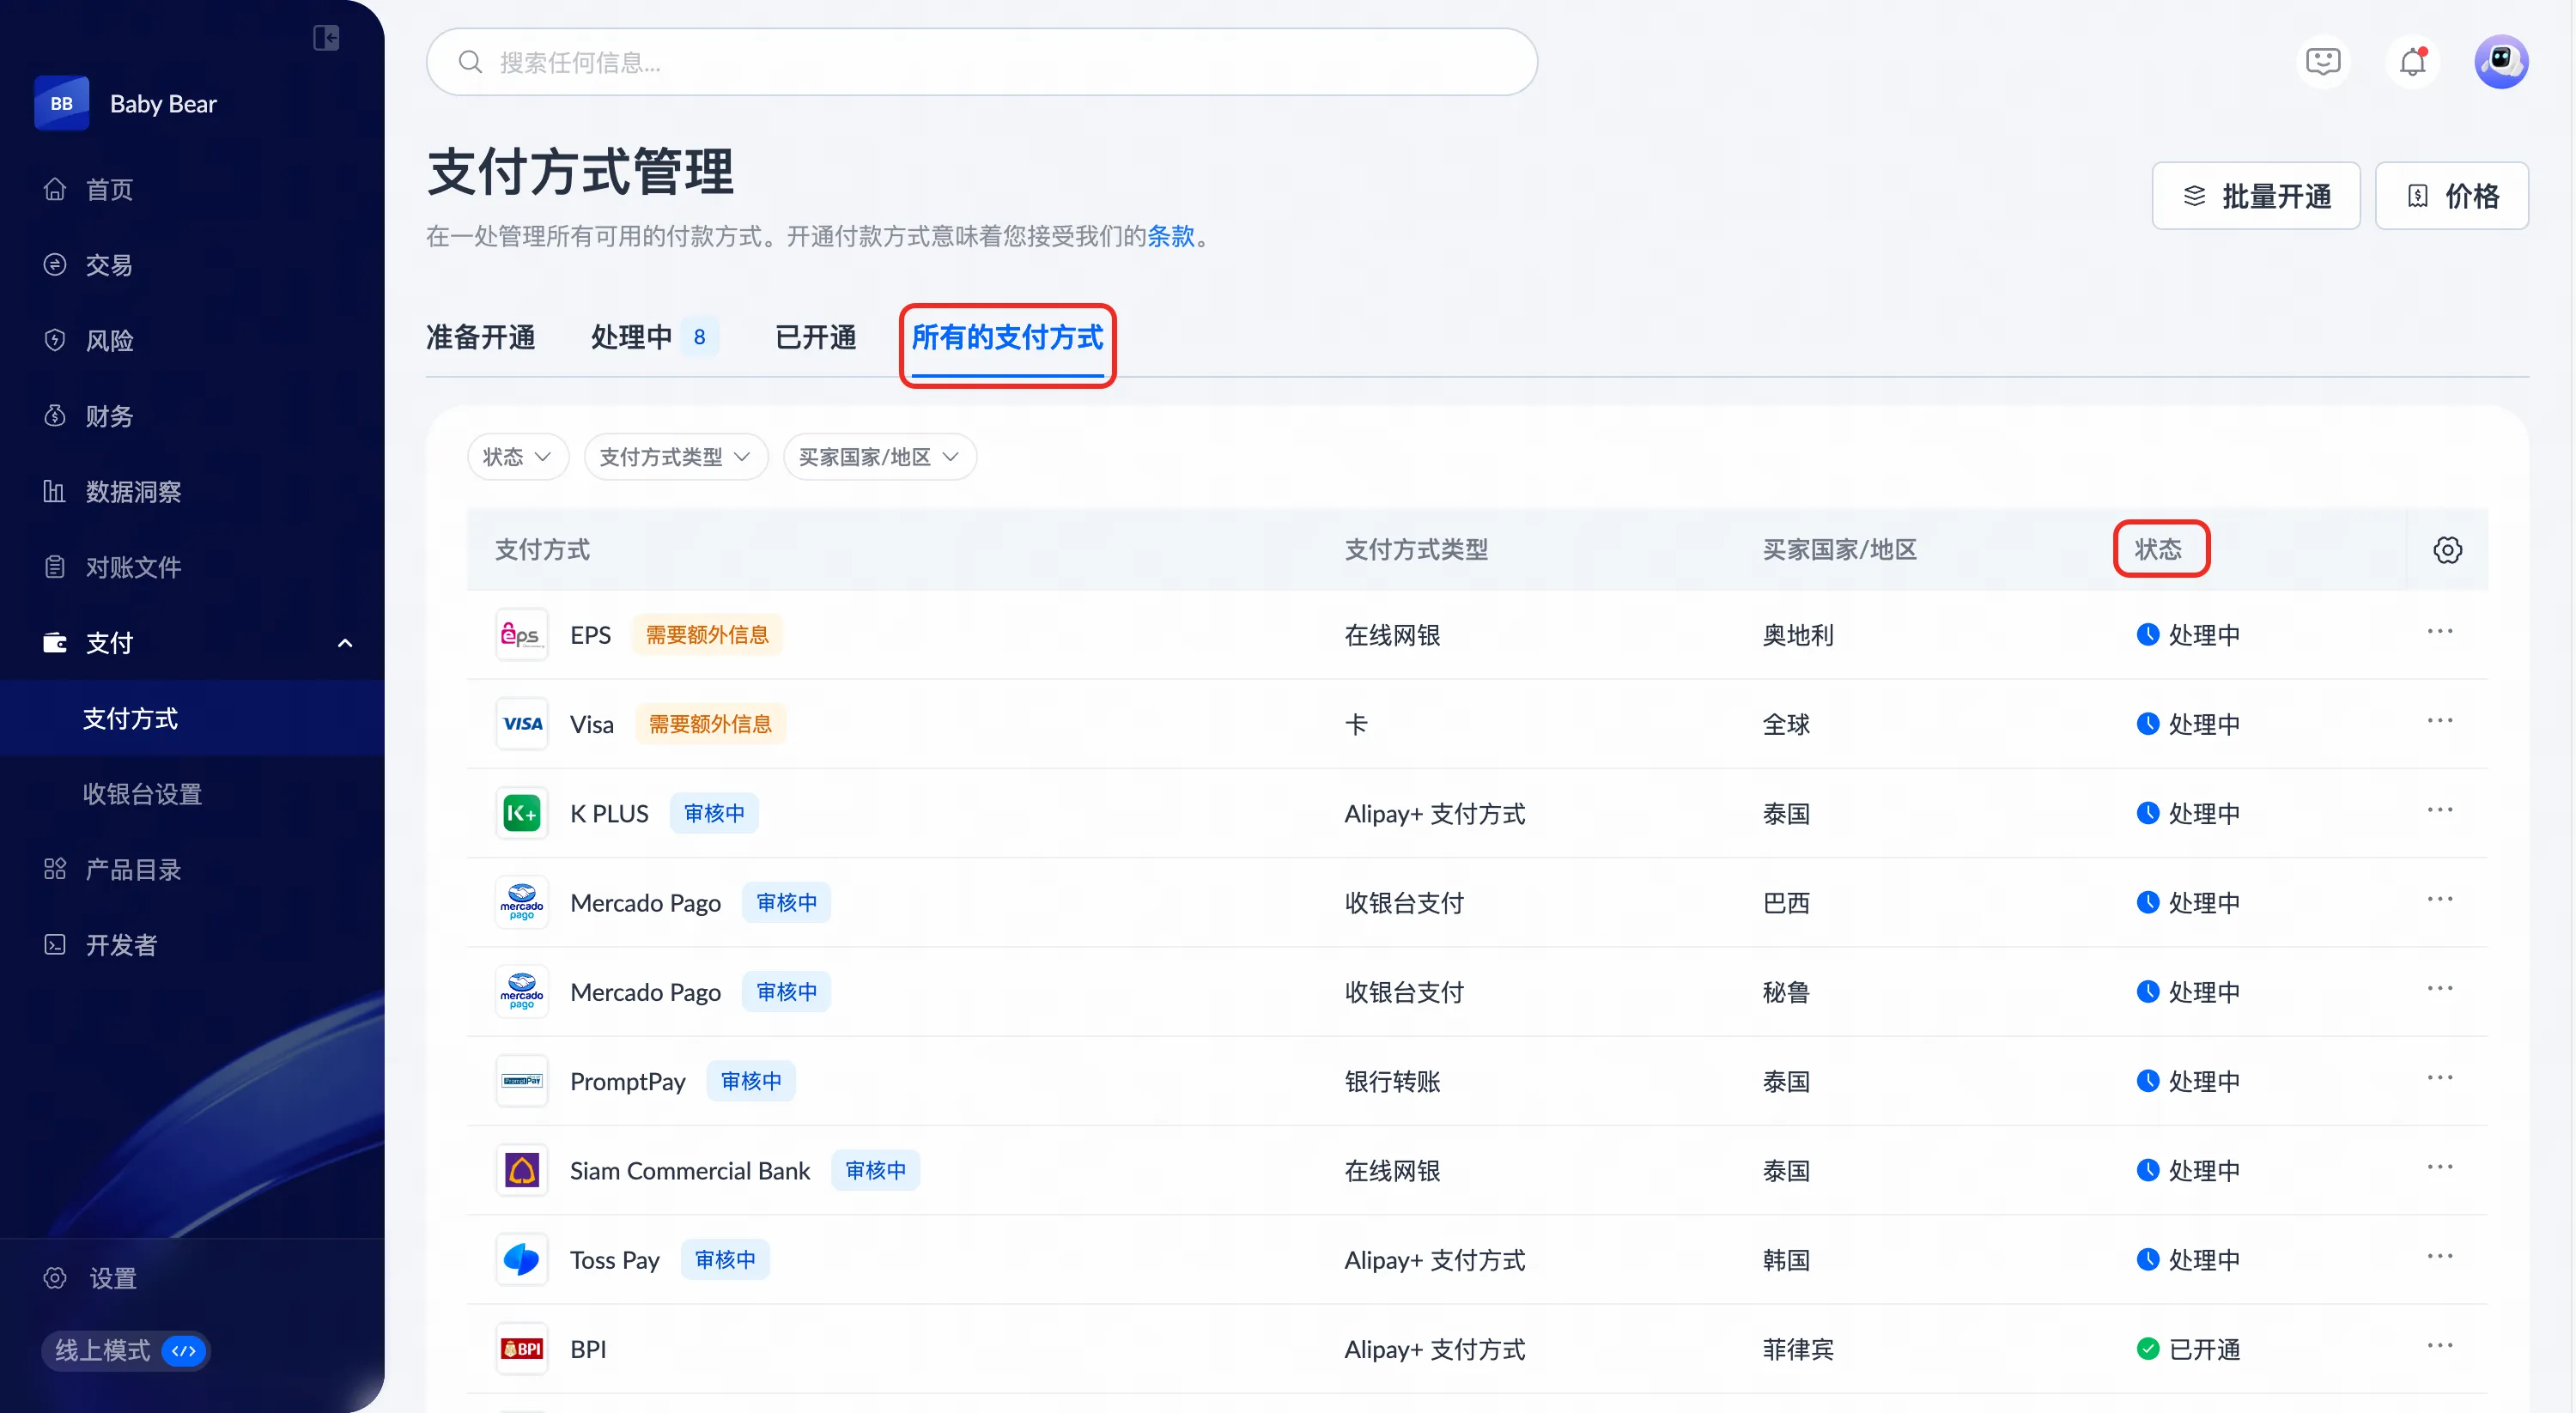The width and height of the screenshot is (2576, 1413).
Task: Open the chat assistant icon
Action: [2322, 62]
